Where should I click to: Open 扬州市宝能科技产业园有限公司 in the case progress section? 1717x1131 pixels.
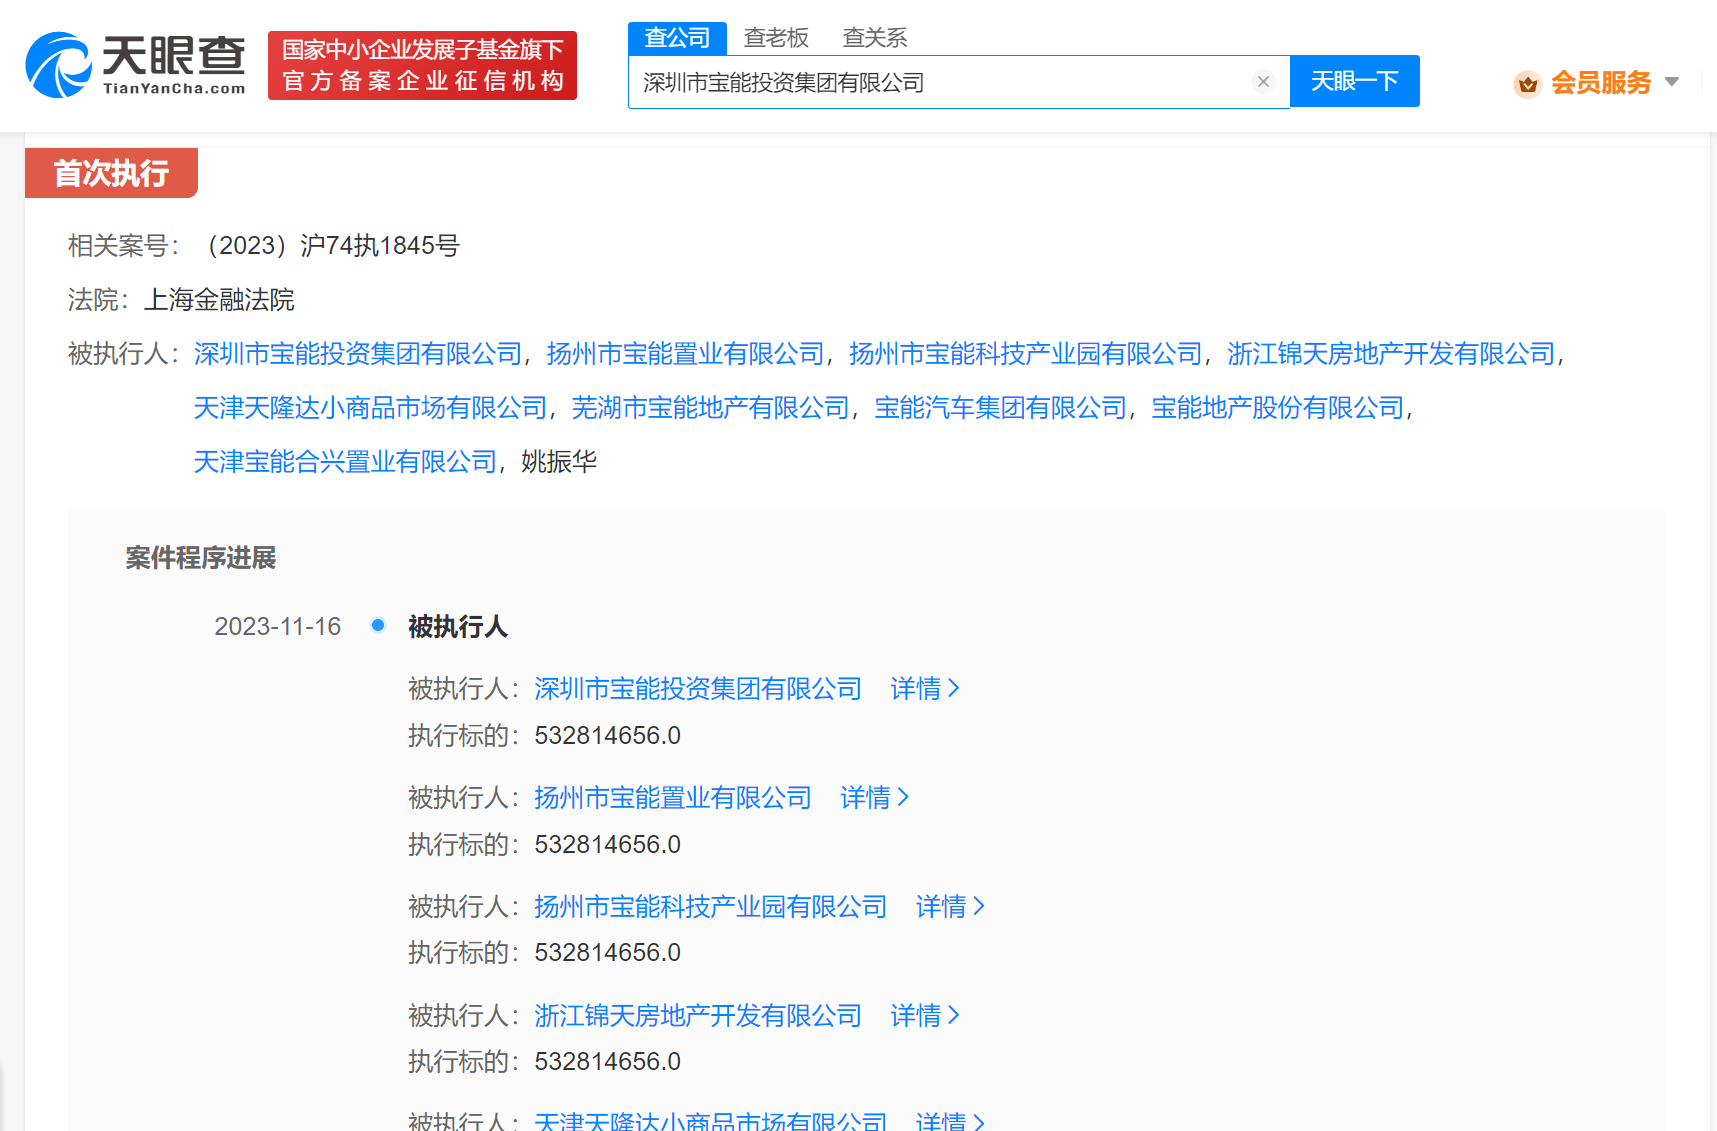pyautogui.click(x=711, y=907)
